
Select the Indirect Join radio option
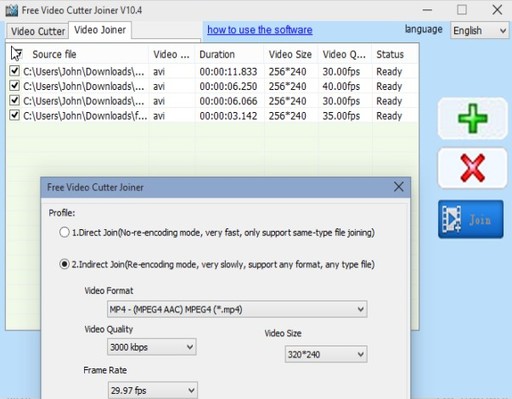tap(64, 264)
